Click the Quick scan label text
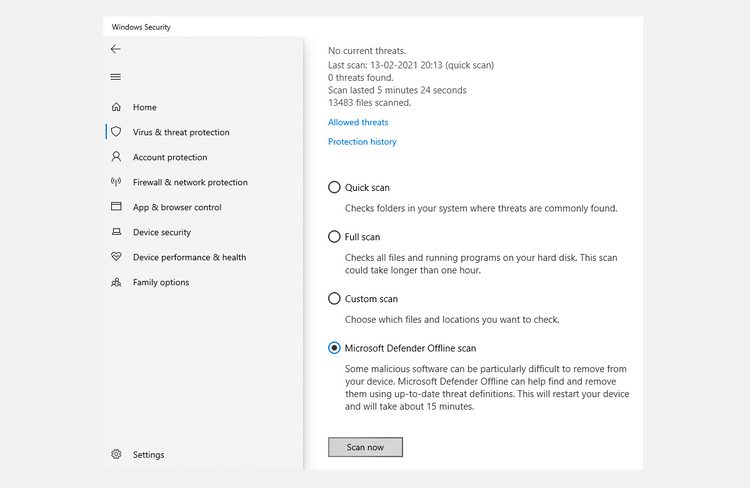750x488 pixels. [x=367, y=188]
